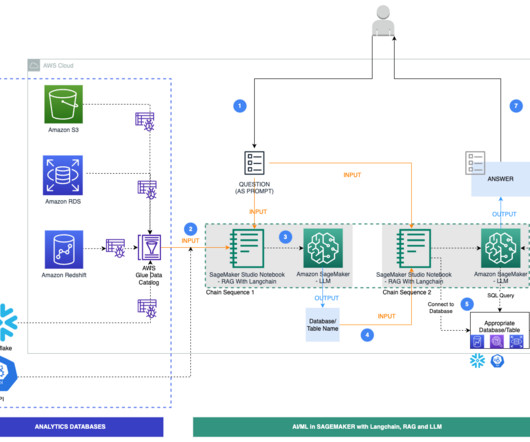The width and height of the screenshot is (530, 442).
Task: Click the 'Amazon Redshift' label
Action: click(x=64, y=275)
